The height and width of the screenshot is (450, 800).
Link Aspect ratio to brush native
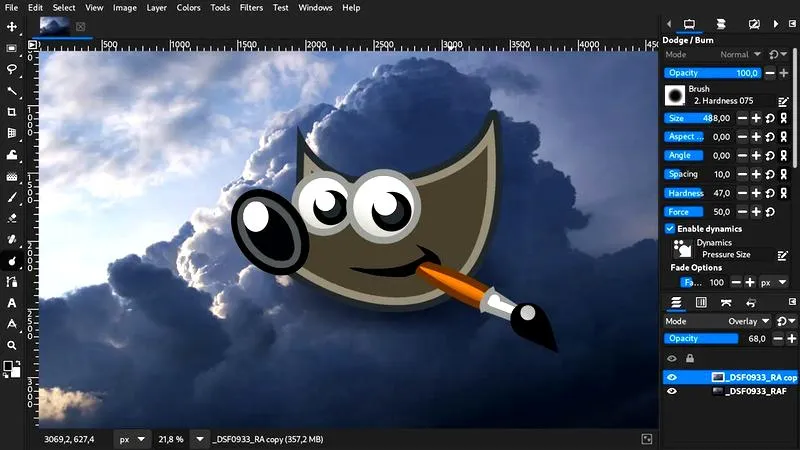784,137
